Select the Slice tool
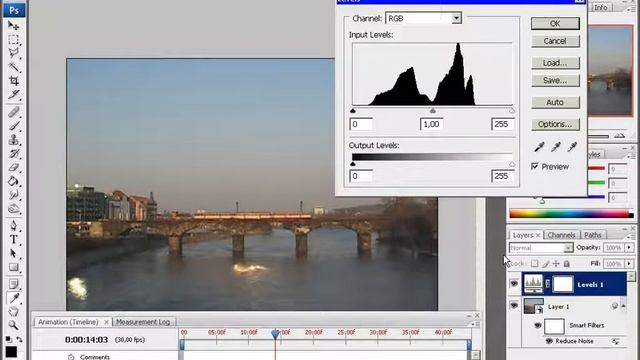640x360 pixels. click(x=13, y=94)
